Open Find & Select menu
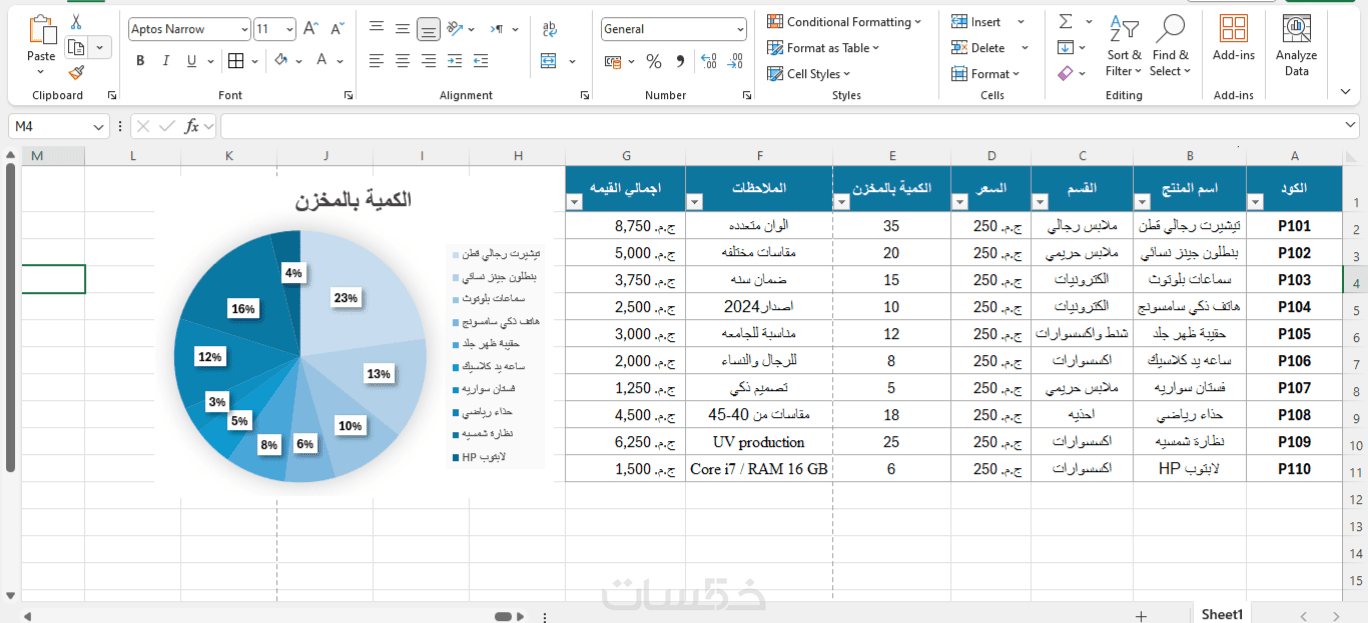 (1170, 46)
